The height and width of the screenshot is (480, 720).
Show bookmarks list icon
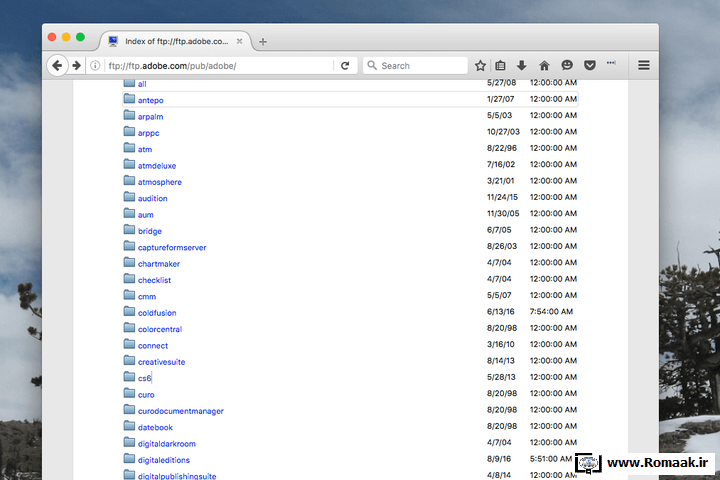[501, 66]
